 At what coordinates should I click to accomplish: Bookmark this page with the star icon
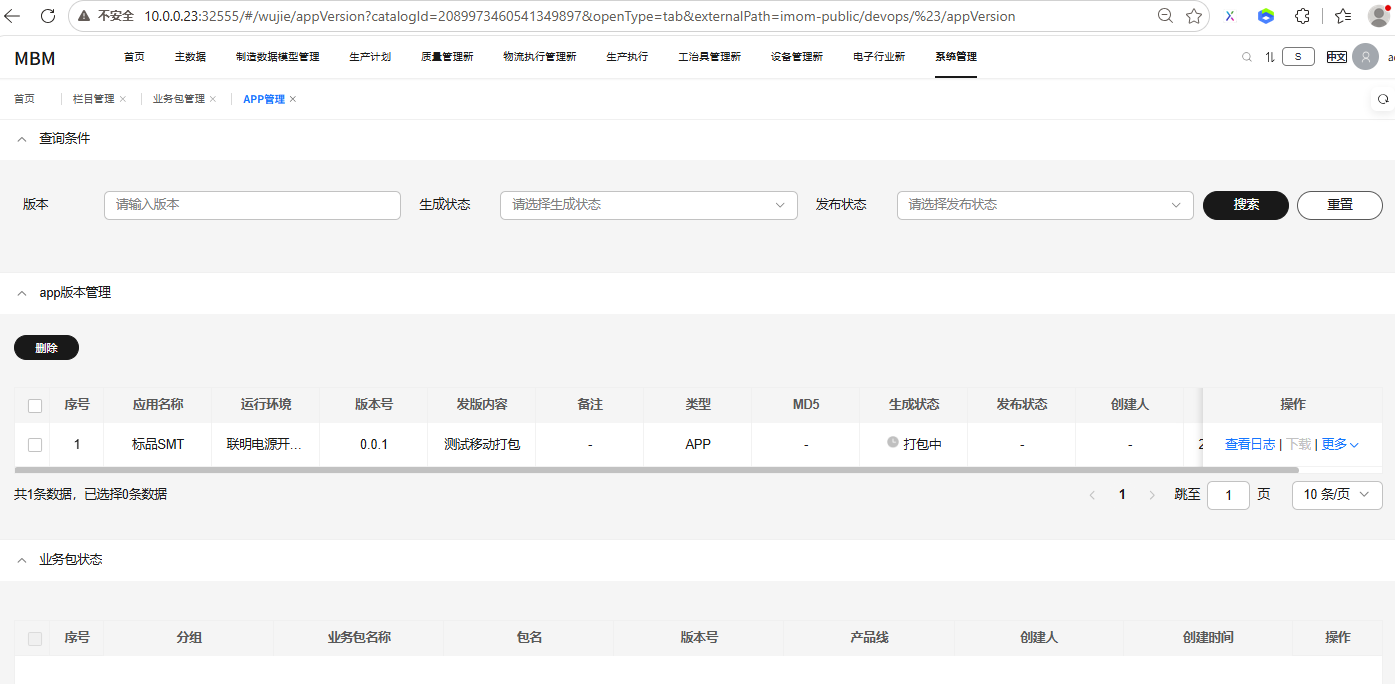click(x=1194, y=16)
